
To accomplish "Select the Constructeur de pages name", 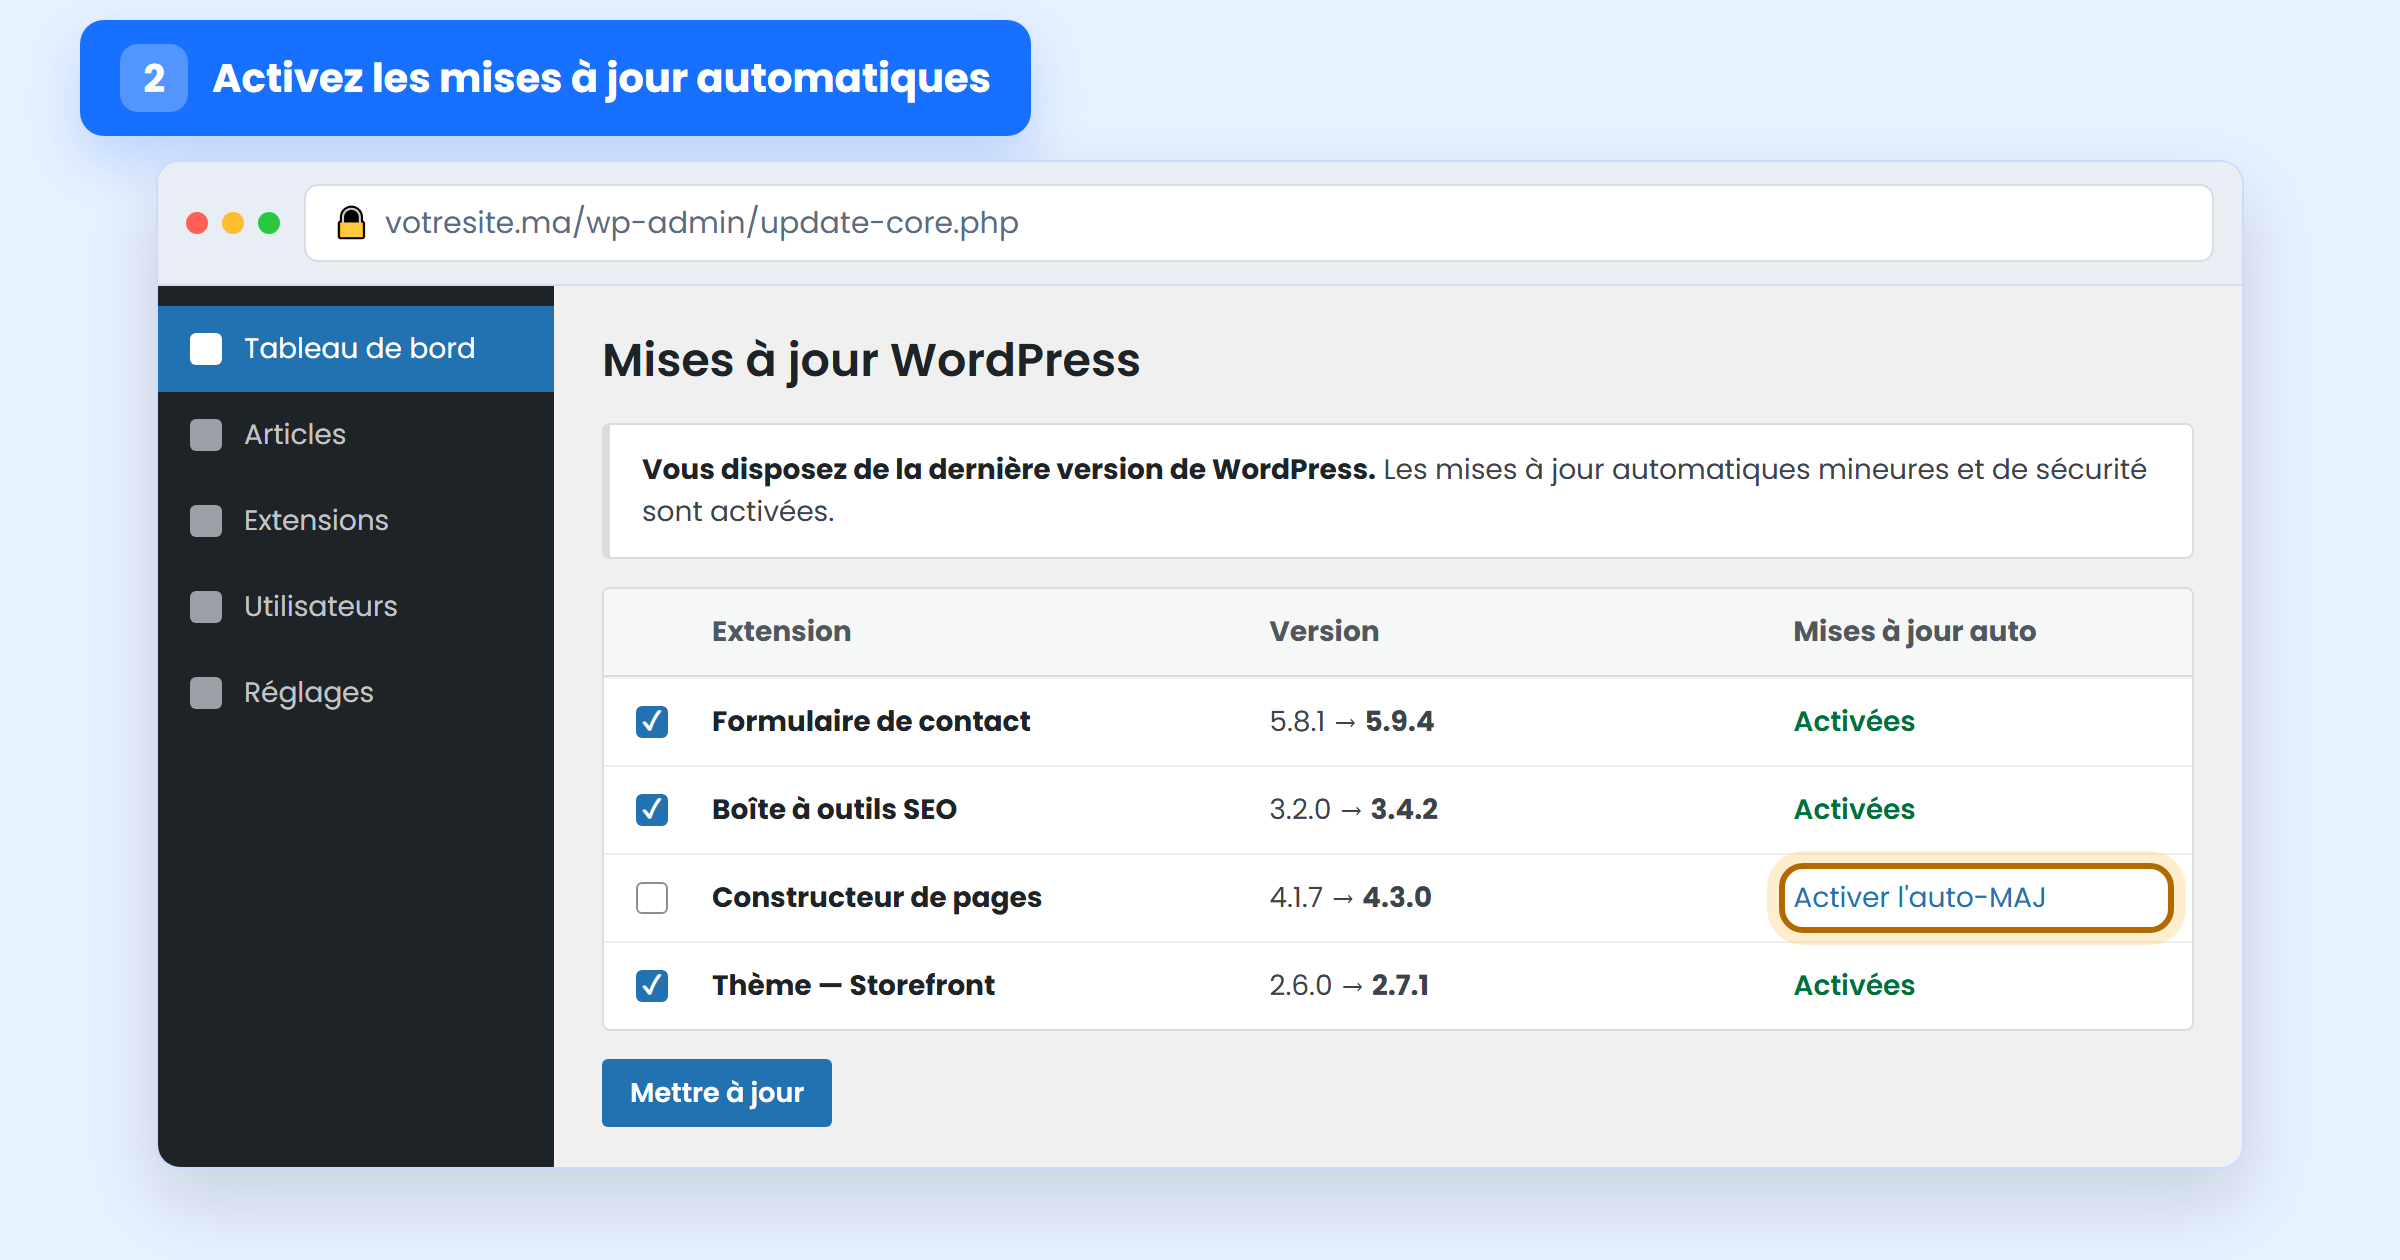I will click(877, 898).
